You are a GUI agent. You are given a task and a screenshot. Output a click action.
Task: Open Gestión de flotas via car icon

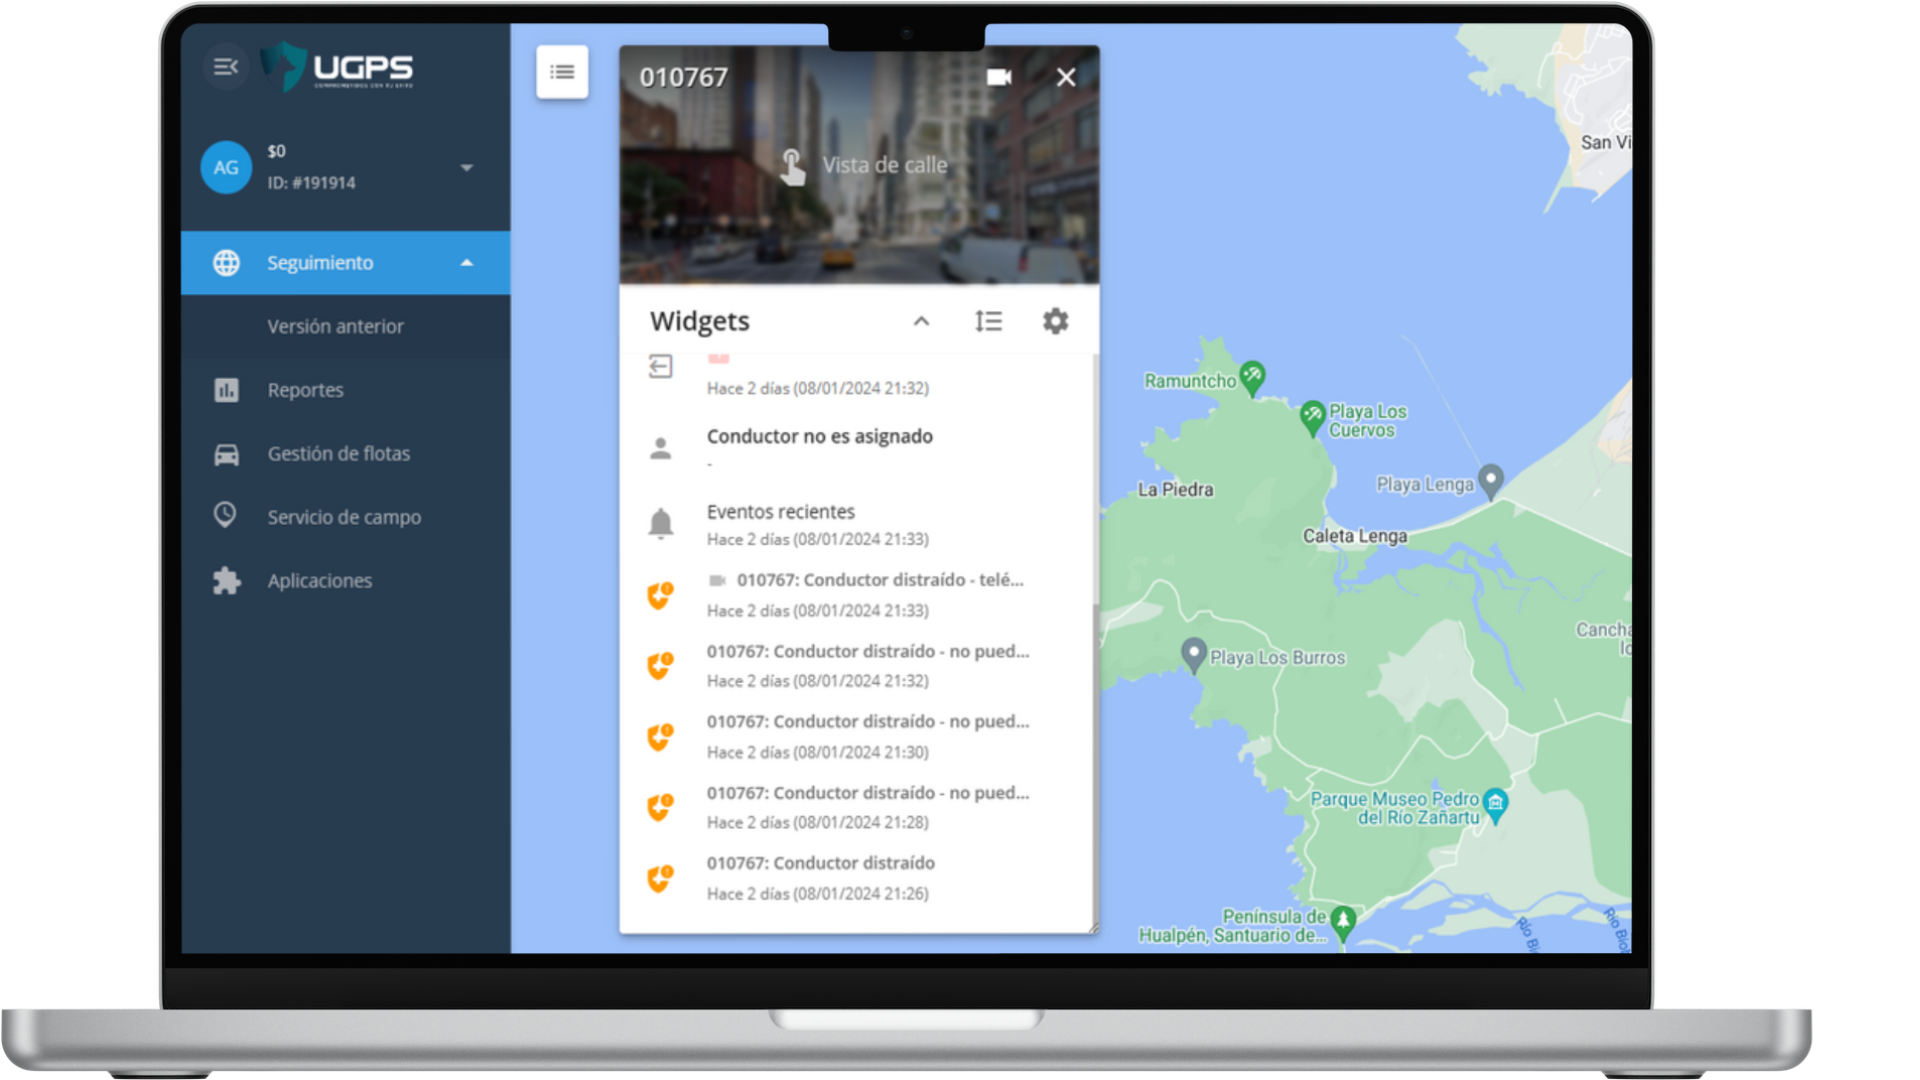tap(226, 453)
